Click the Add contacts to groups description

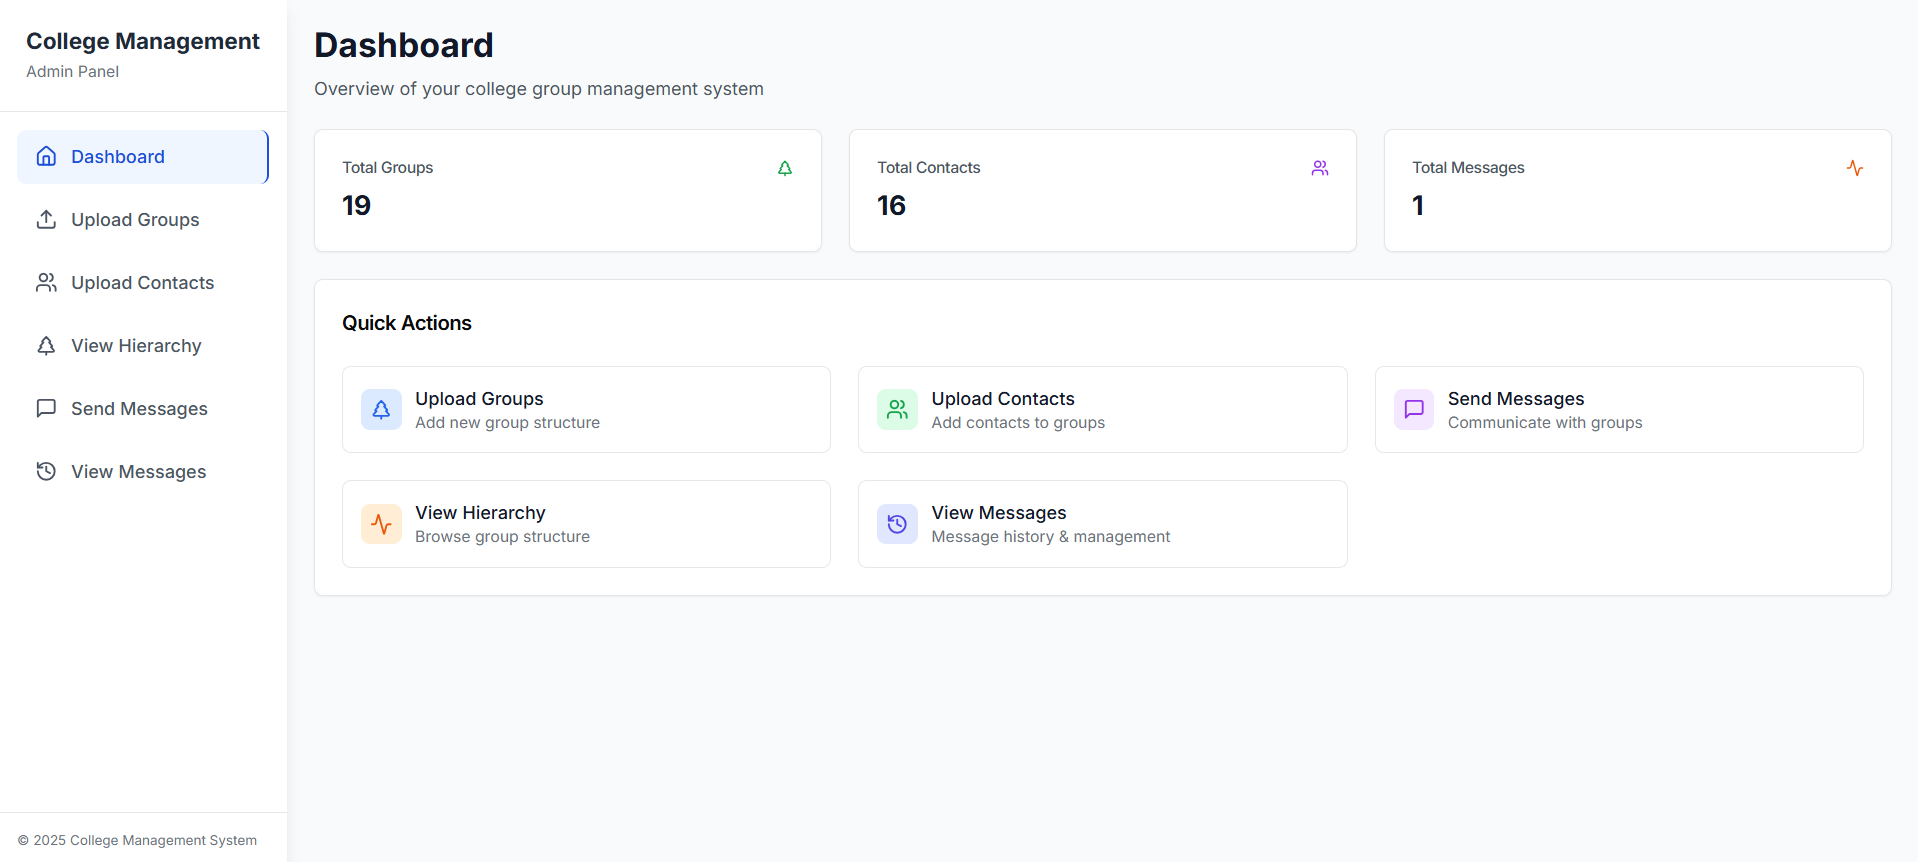[x=1018, y=423]
